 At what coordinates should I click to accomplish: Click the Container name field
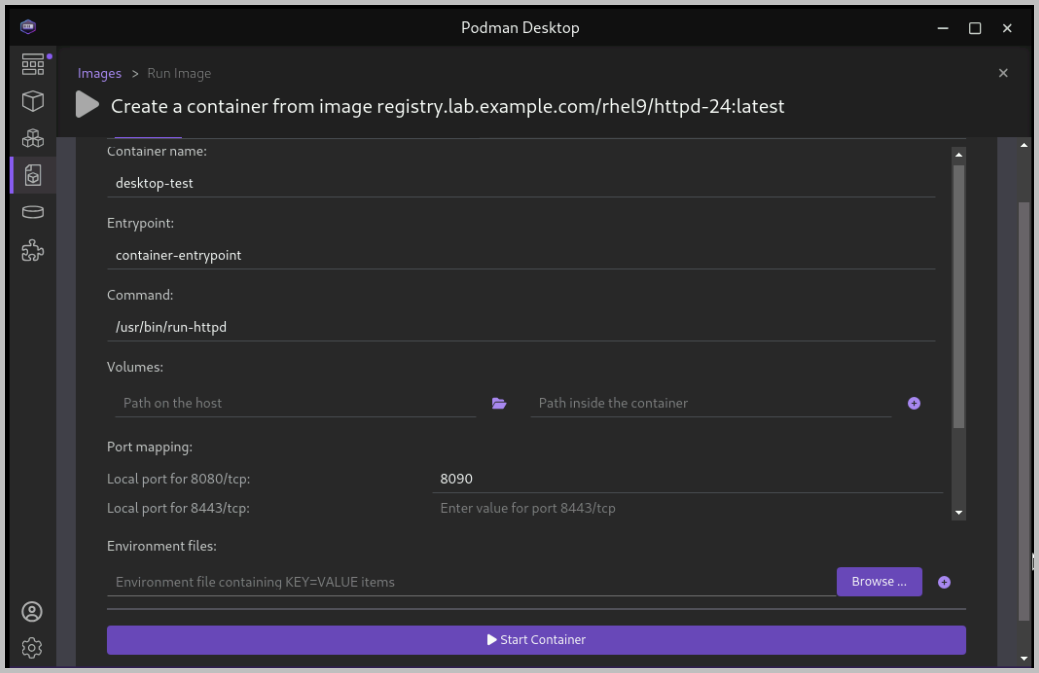(x=520, y=183)
